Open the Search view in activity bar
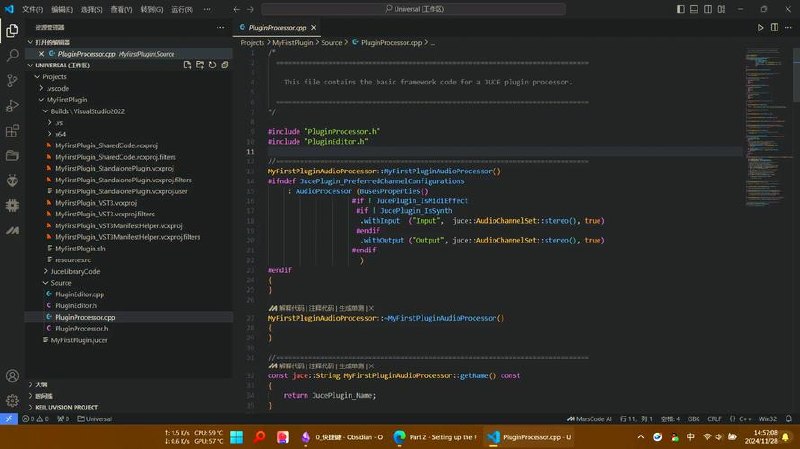The width and height of the screenshot is (800, 449). click(12, 55)
